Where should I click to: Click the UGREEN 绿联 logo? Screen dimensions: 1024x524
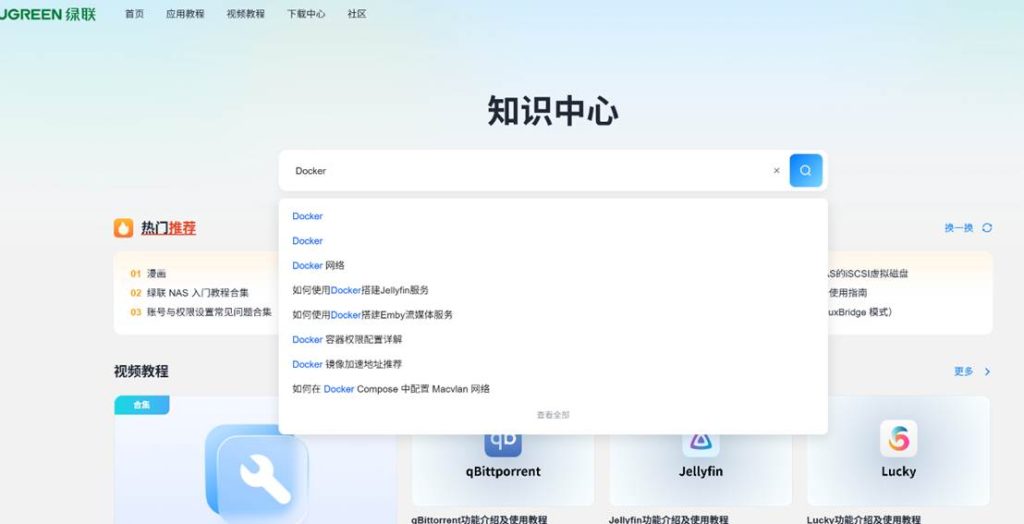tap(48, 14)
